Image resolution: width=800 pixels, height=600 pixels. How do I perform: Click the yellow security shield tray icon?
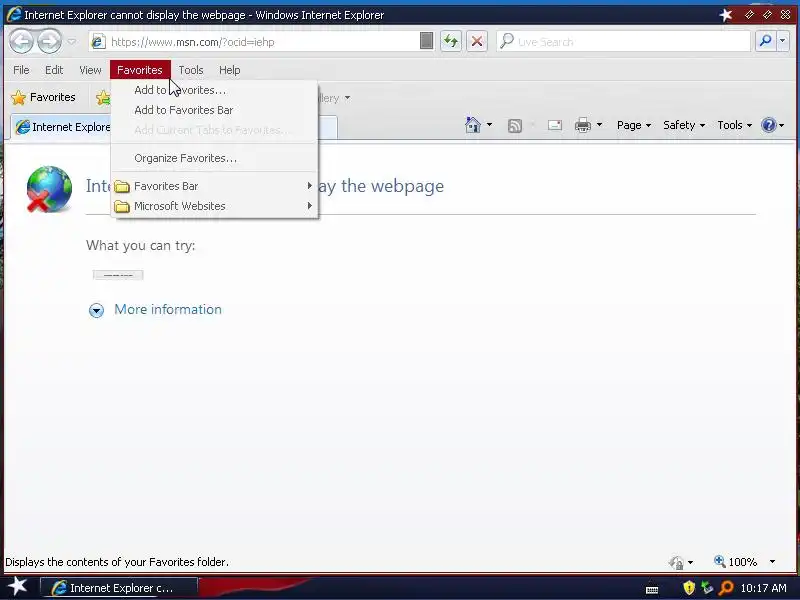tap(689, 588)
